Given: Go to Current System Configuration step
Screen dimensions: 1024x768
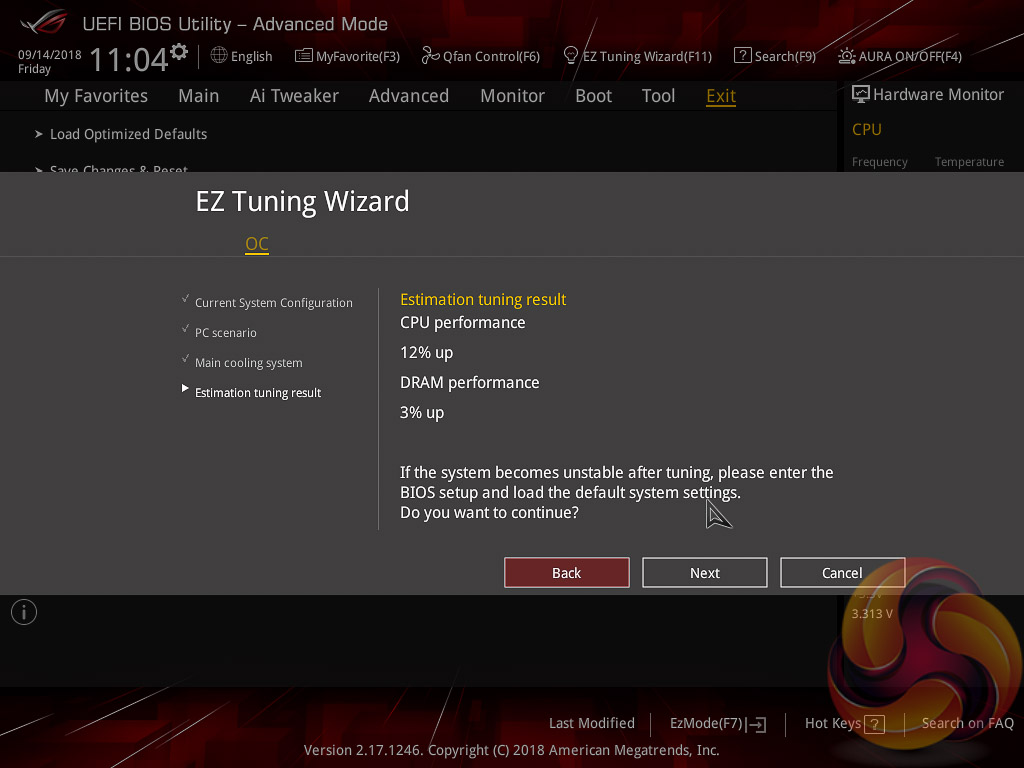Looking at the screenshot, I should [274, 303].
